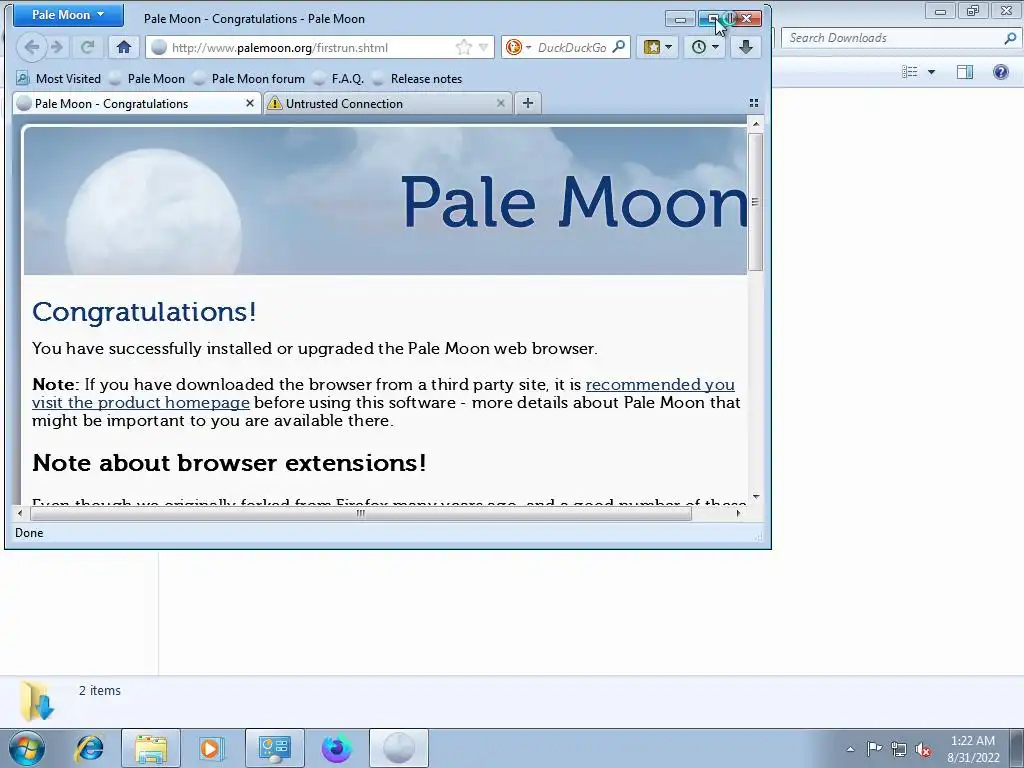1024x768 pixels.
Task: Open the History clock toolbar button
Action: pos(705,47)
